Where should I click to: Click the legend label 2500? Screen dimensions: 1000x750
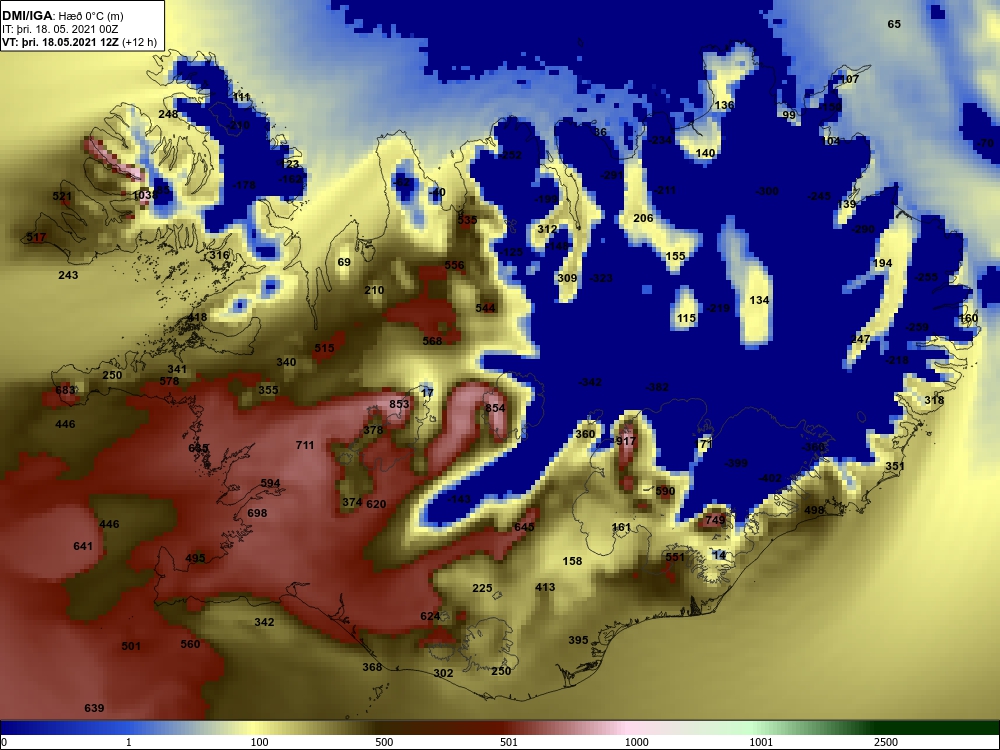[x=886, y=742]
